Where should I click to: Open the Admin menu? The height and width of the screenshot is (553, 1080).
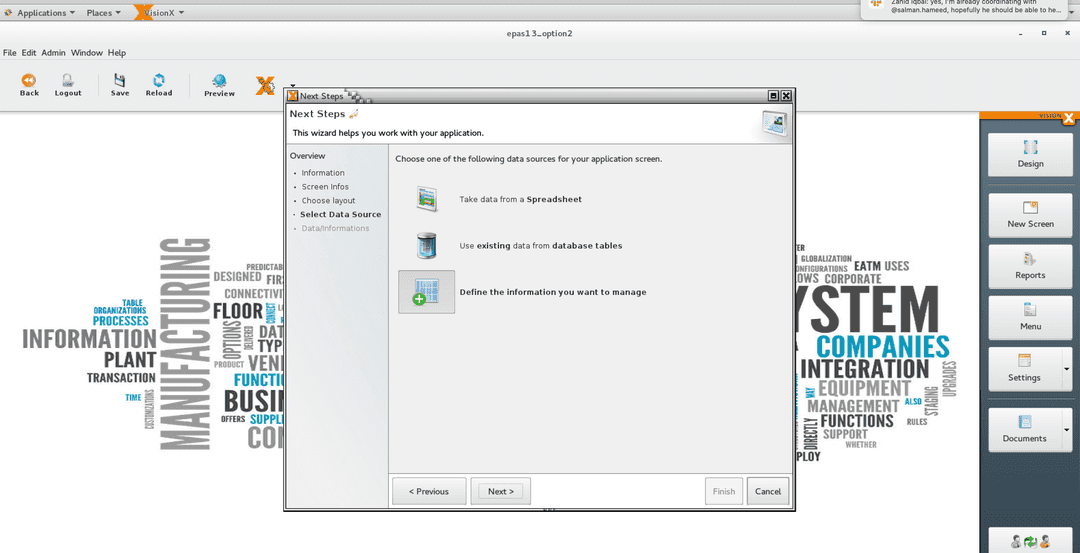tap(53, 53)
